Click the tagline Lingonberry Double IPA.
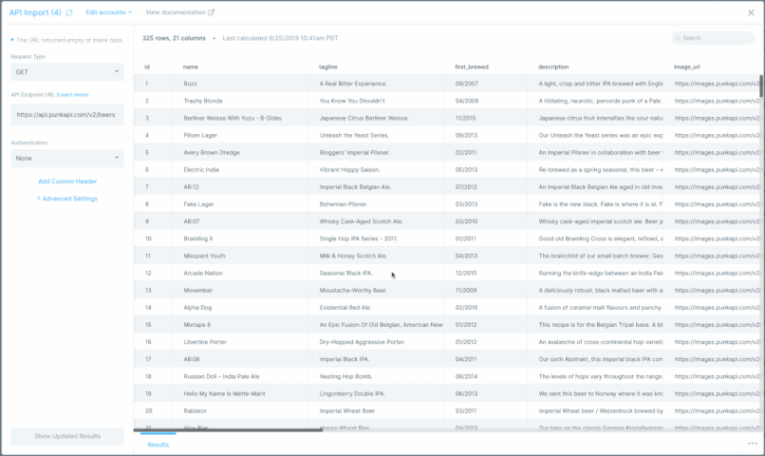 pyautogui.click(x=352, y=394)
